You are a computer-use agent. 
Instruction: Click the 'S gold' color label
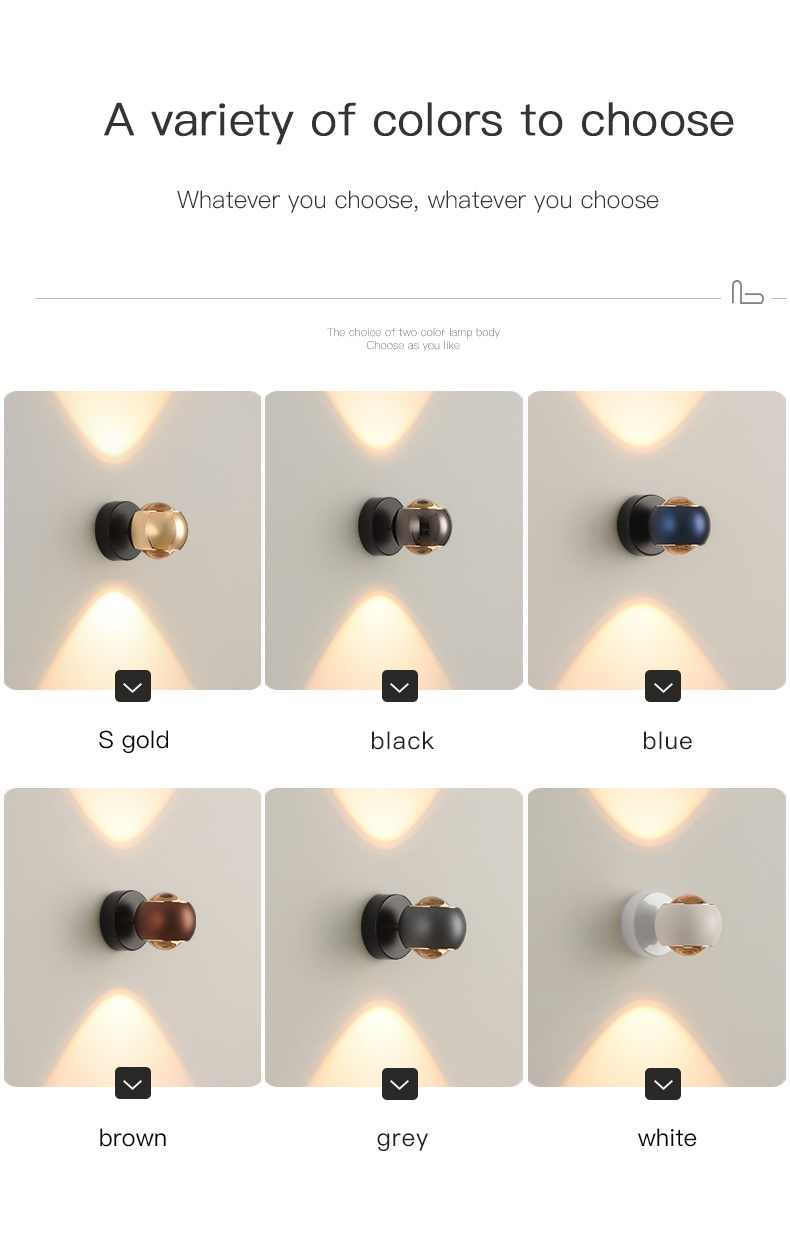point(134,741)
